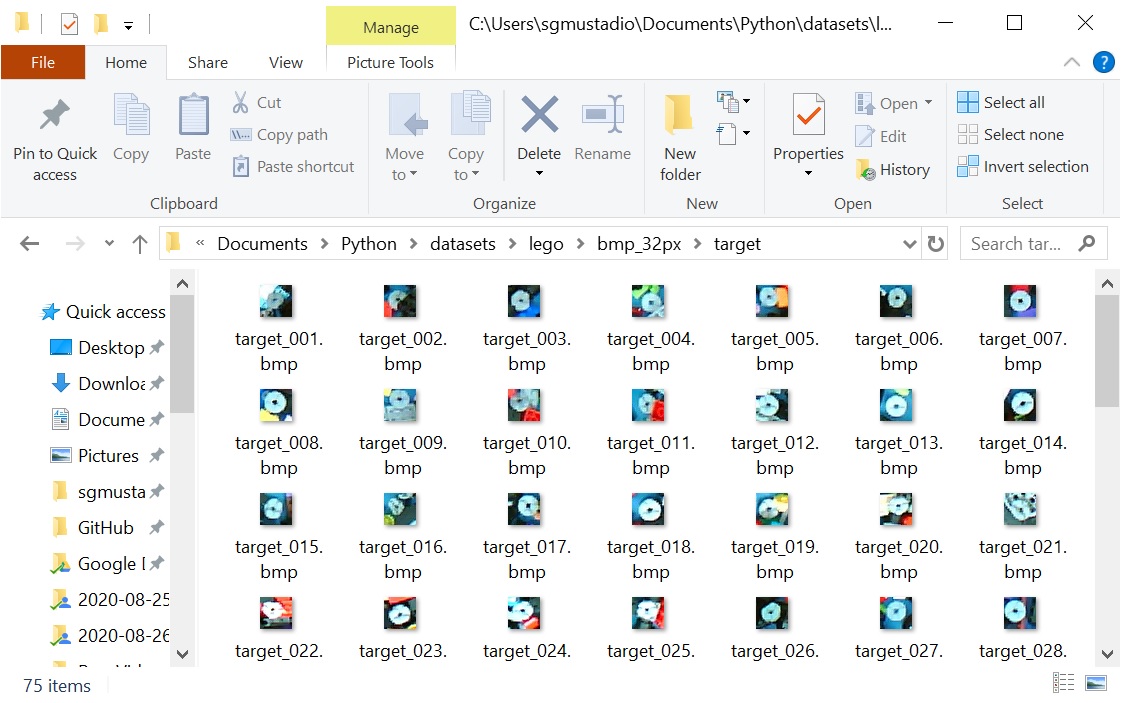Image resolution: width=1121 pixels, height=703 pixels.
Task: Collapse the ribbon using the chevron
Action: pyautogui.click(x=1072, y=62)
